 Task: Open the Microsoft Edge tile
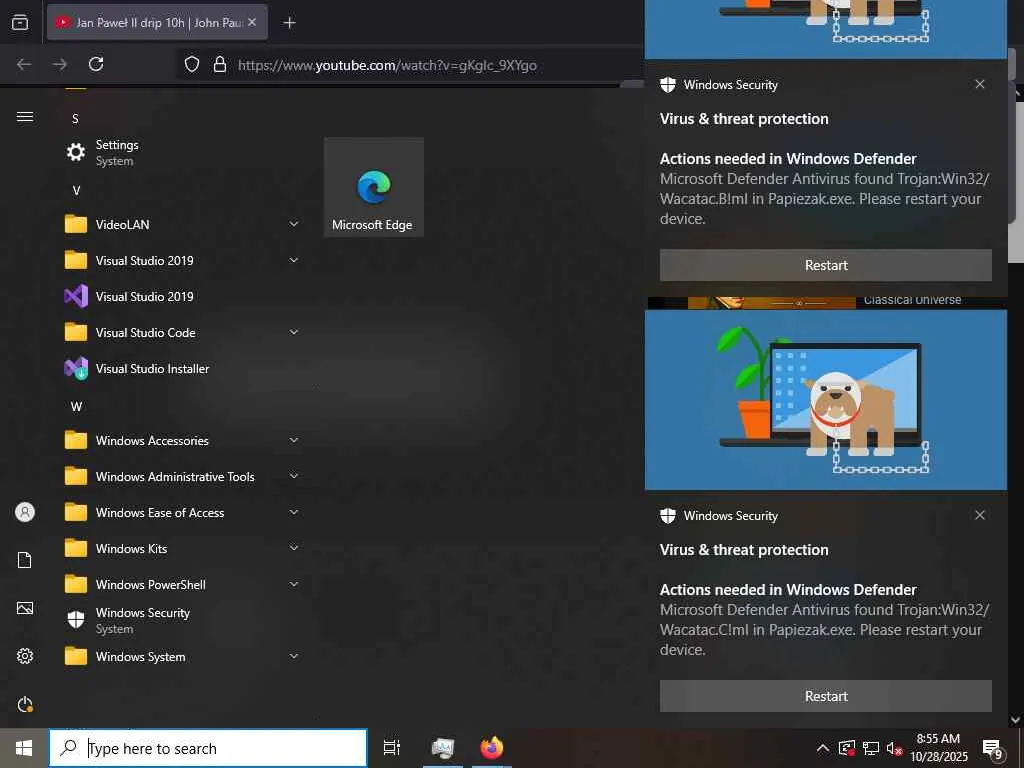coord(374,187)
